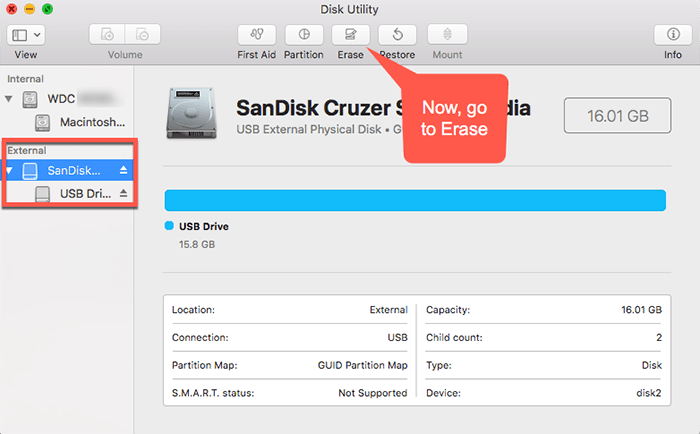Click the GUID Partition Map value
This screenshot has width=700, height=434.
(x=362, y=365)
